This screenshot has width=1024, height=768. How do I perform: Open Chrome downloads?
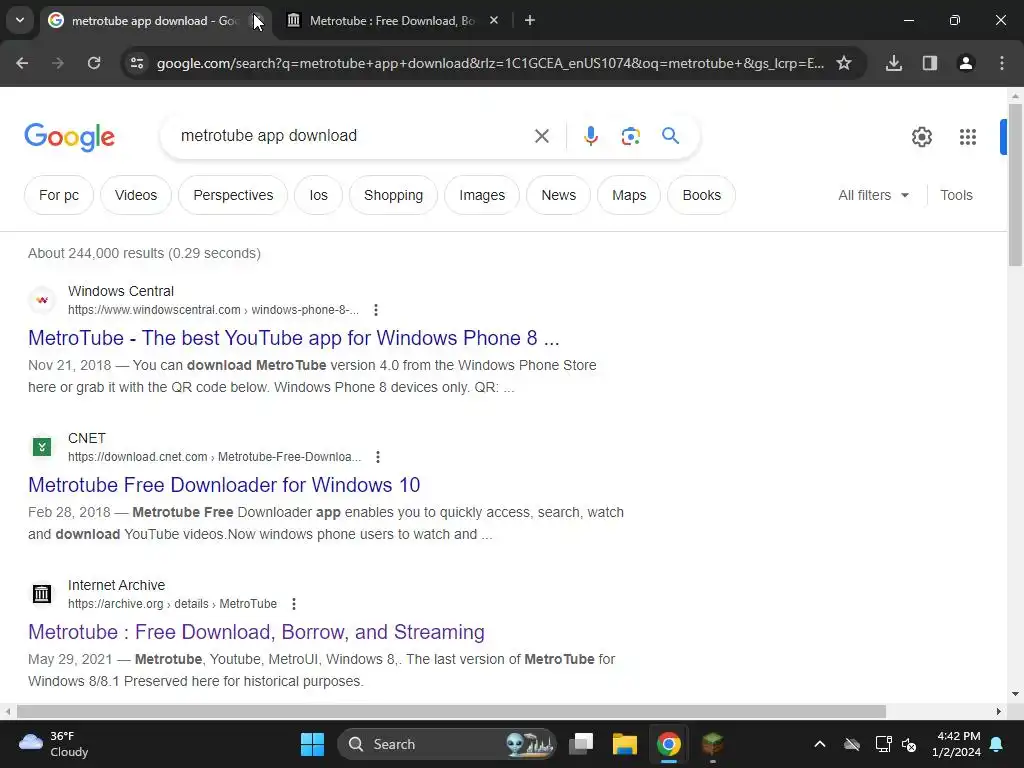click(x=894, y=63)
